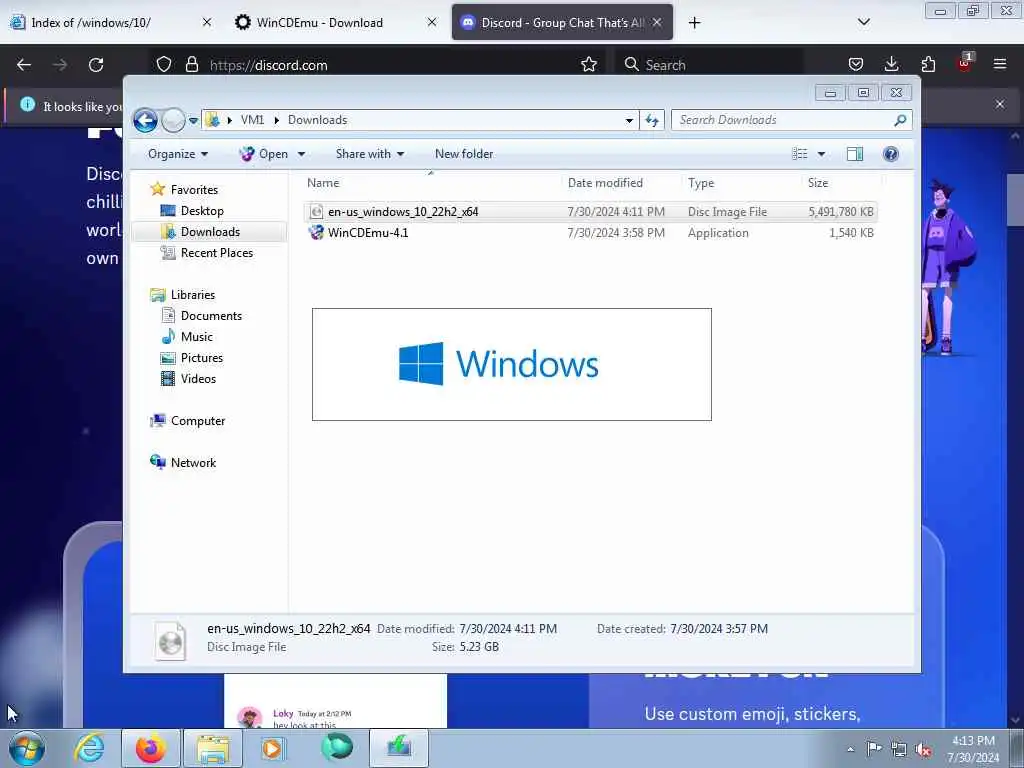Sort by Size column header
The height and width of the screenshot is (768, 1024).
click(841, 183)
